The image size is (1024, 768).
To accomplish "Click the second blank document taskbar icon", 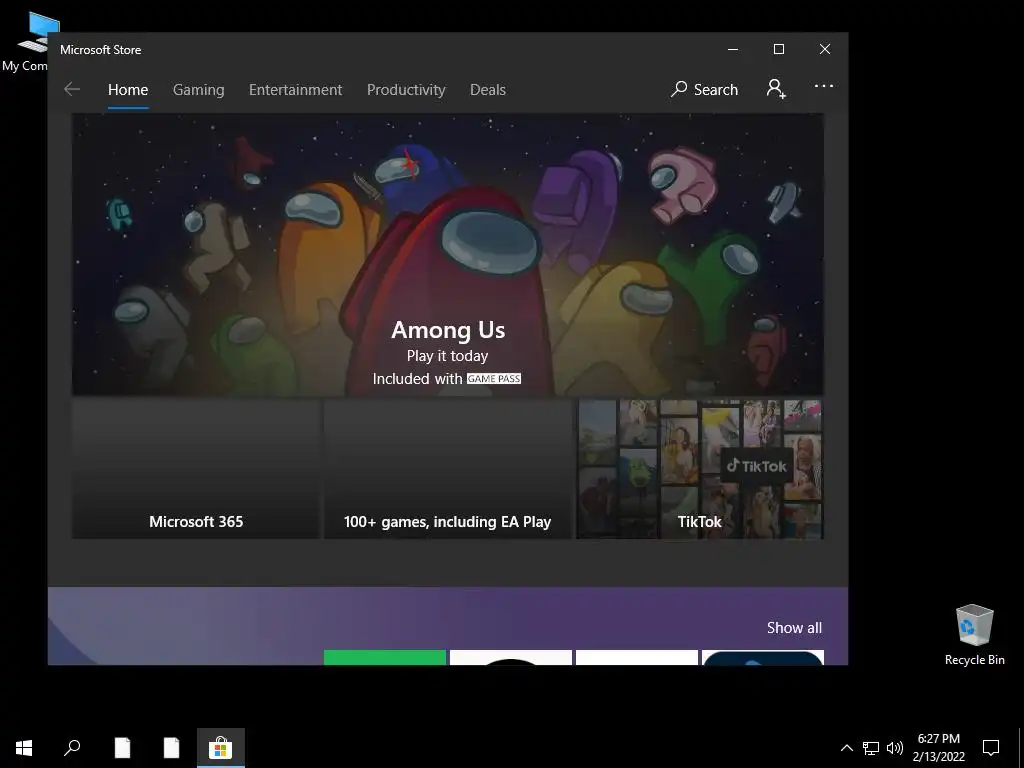I will point(171,748).
